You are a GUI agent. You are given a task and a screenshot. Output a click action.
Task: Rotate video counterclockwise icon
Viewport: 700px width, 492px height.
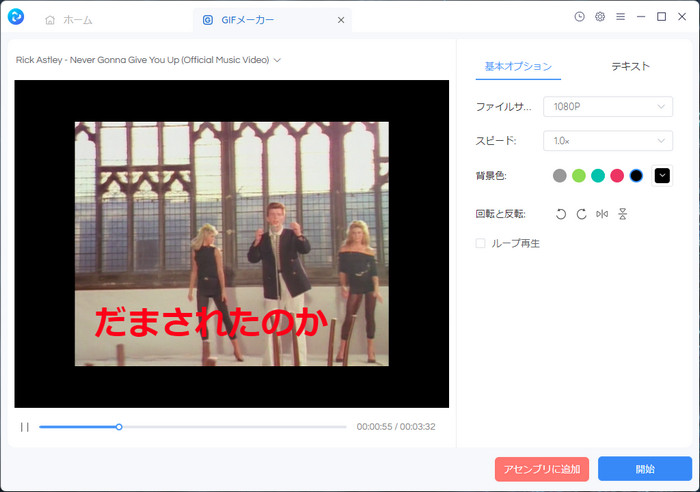(561, 214)
